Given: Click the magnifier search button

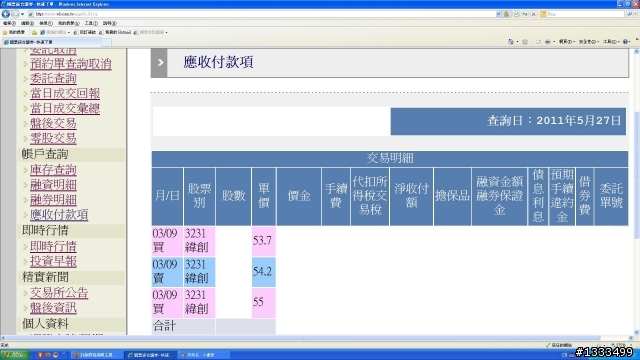Looking at the screenshot, I should 630,14.
